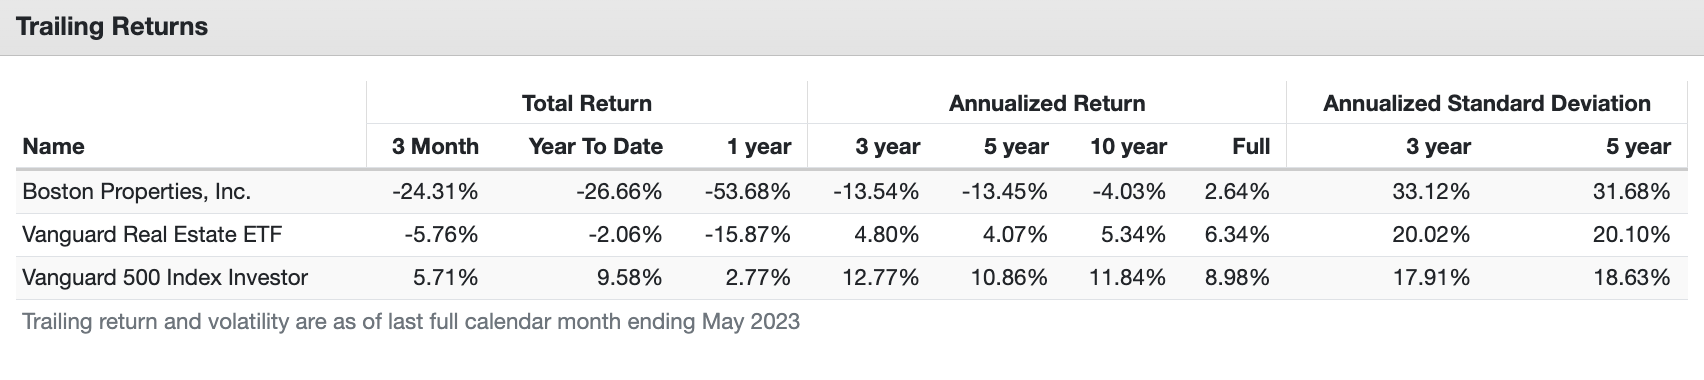Click the Year To Date column header
Viewport: 1704px width, 380px height.
[x=596, y=146]
